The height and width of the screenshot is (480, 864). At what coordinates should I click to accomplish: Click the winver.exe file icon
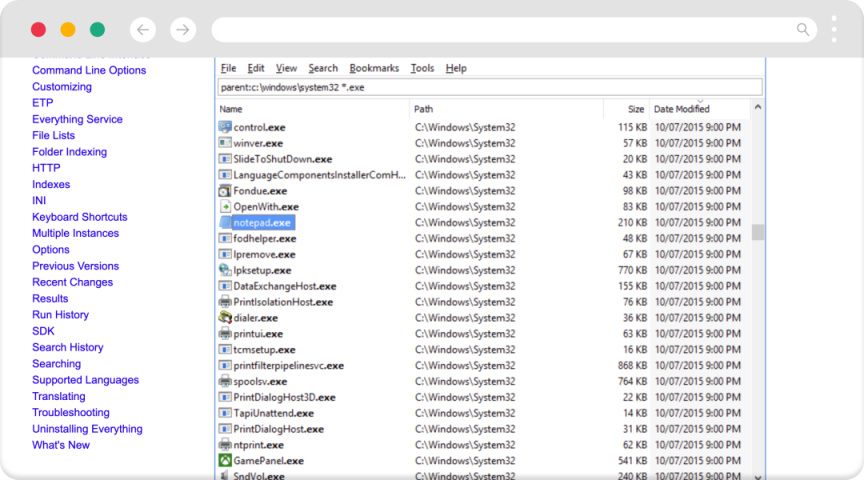[225, 143]
